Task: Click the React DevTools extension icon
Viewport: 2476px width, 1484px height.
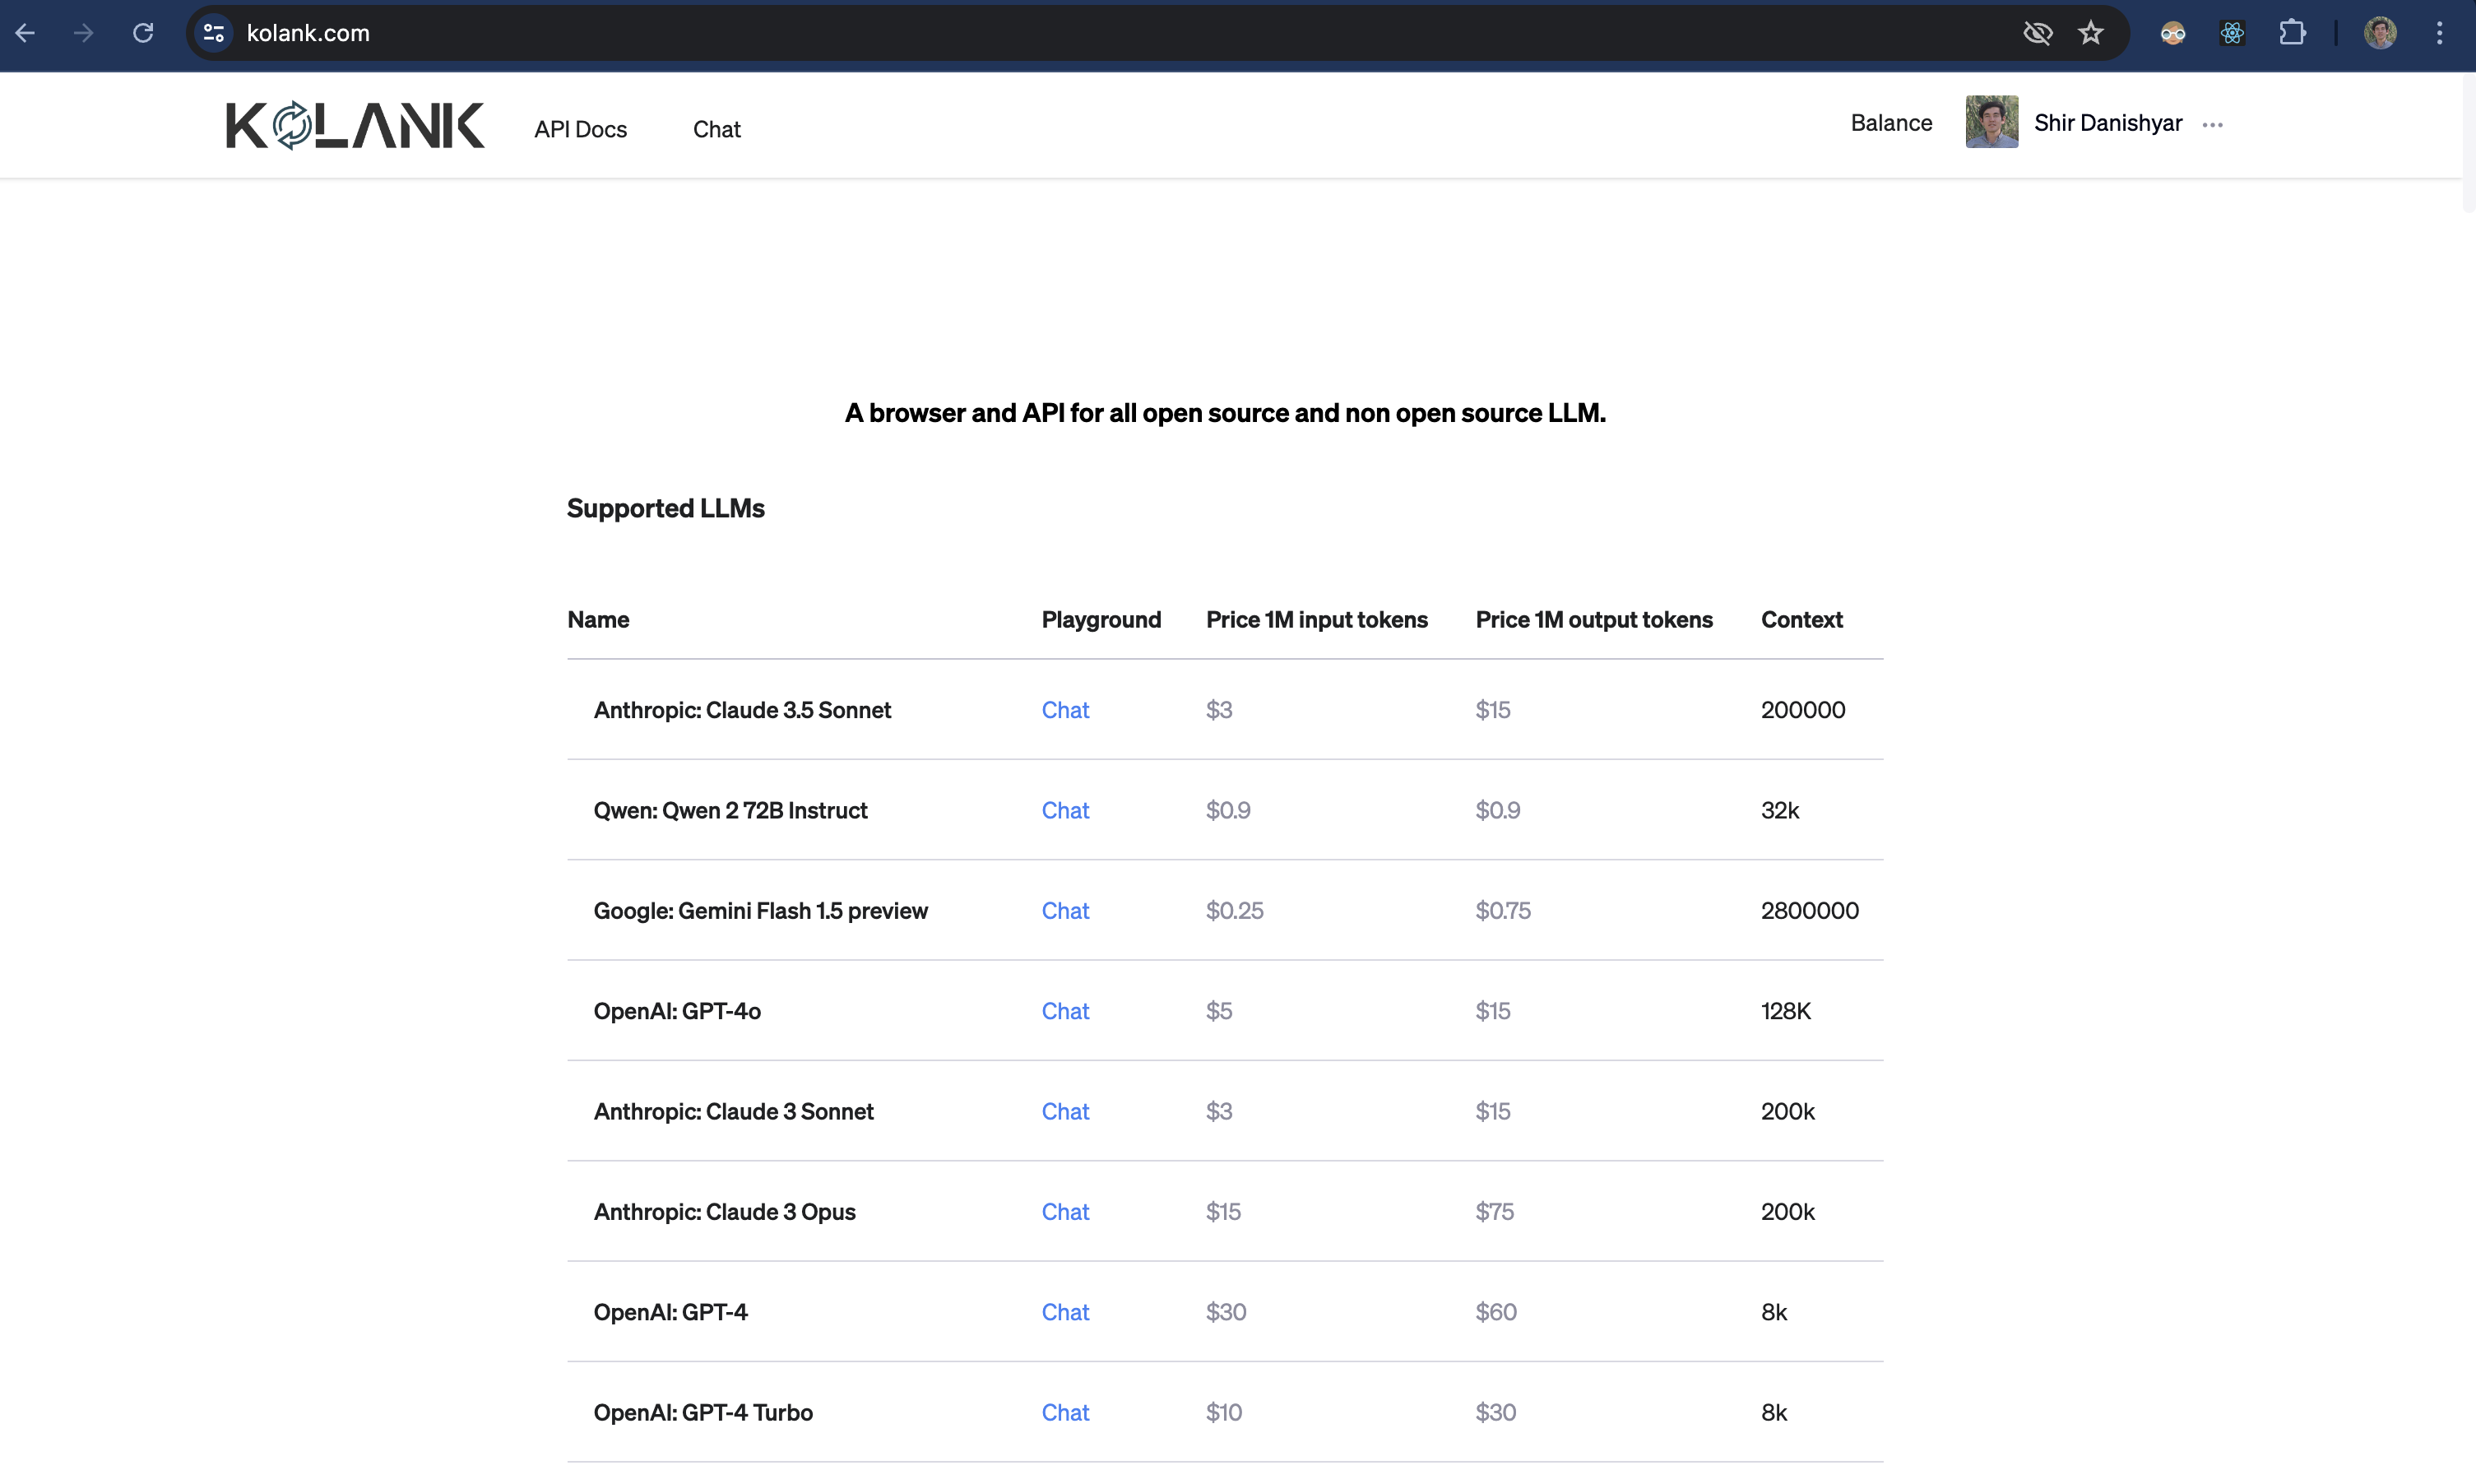Action: [x=2232, y=33]
